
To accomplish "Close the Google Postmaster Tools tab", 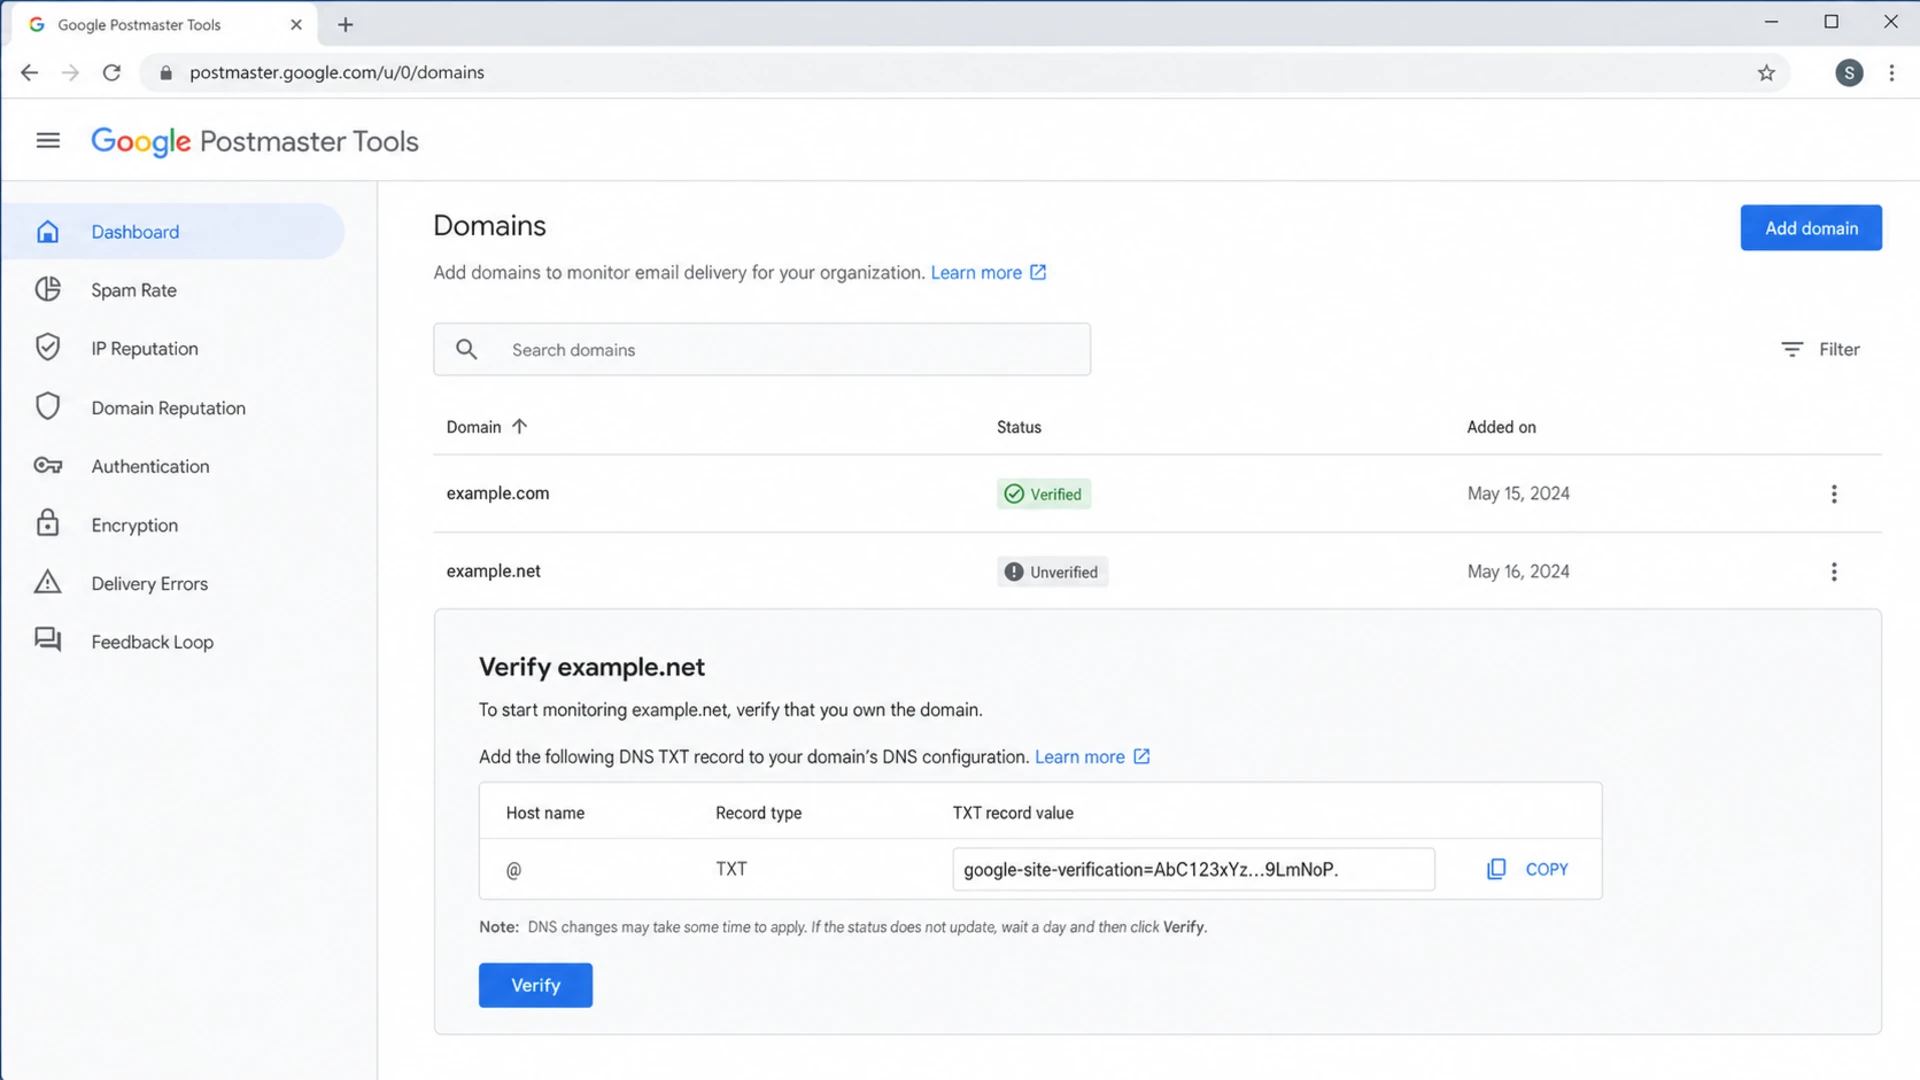I will tap(296, 25).
